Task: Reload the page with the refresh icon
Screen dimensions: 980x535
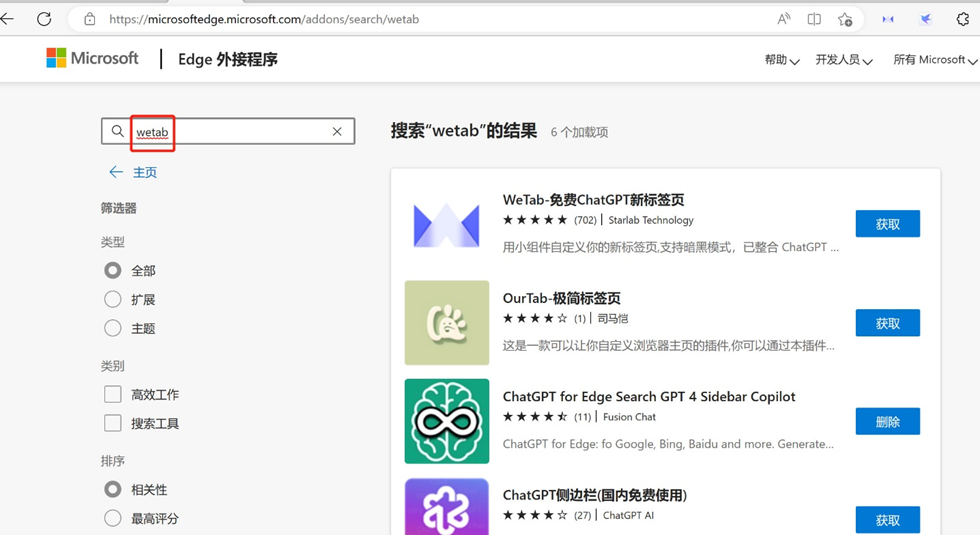Action: pos(44,19)
